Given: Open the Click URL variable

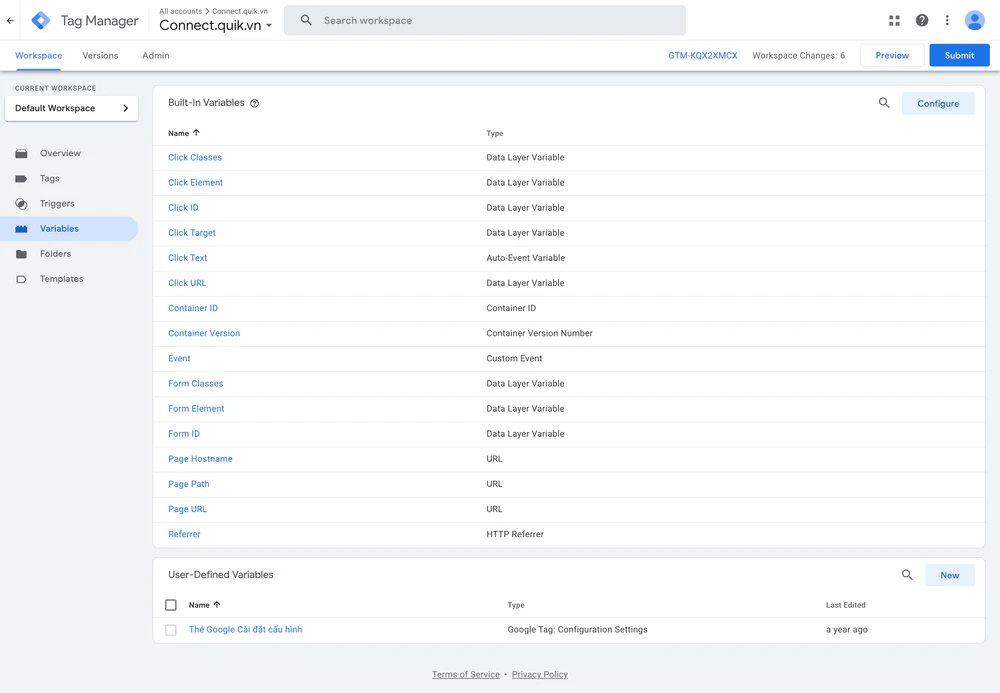Looking at the screenshot, I should tap(187, 283).
